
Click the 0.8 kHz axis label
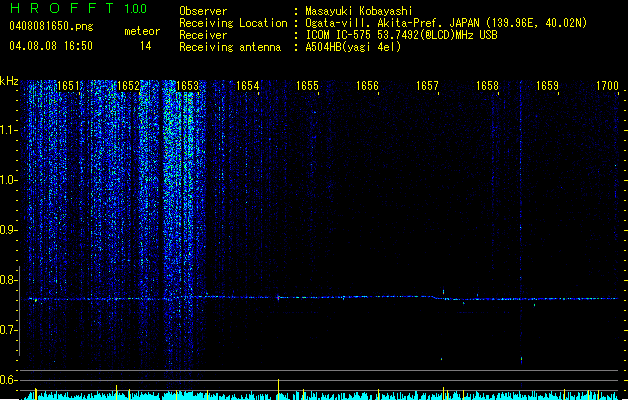pos(7,280)
